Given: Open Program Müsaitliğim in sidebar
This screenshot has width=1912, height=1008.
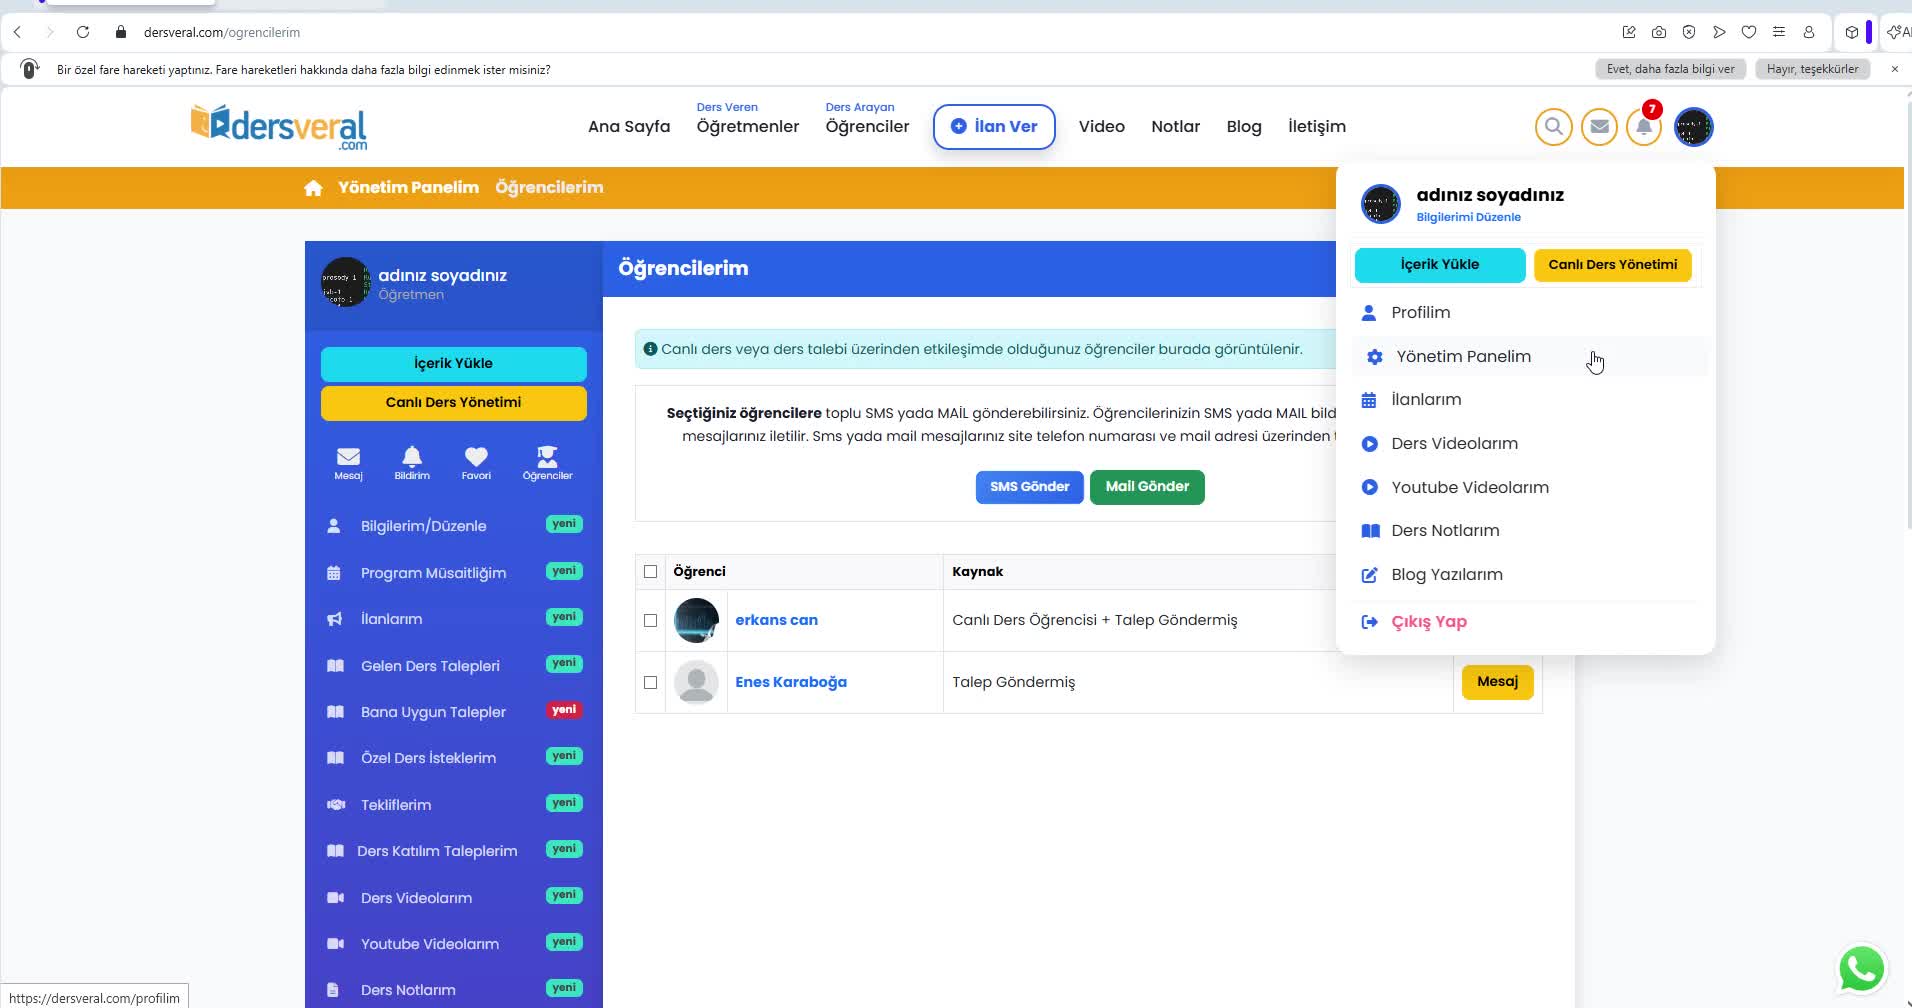Looking at the screenshot, I should click(433, 573).
